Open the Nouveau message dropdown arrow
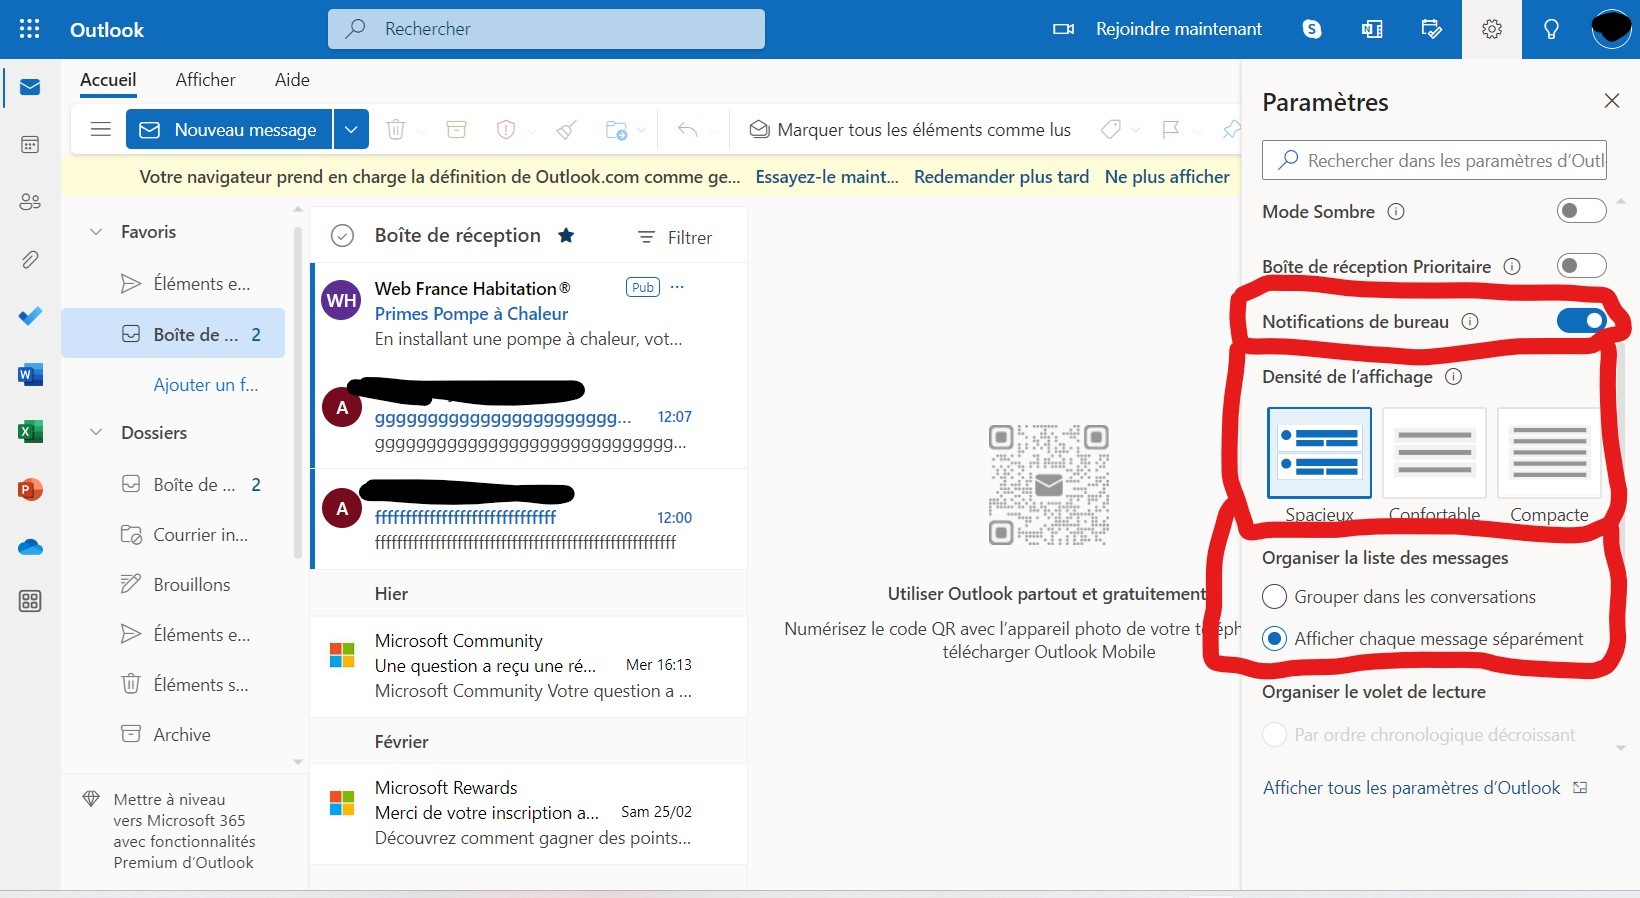This screenshot has height=898, width=1640. (x=351, y=130)
